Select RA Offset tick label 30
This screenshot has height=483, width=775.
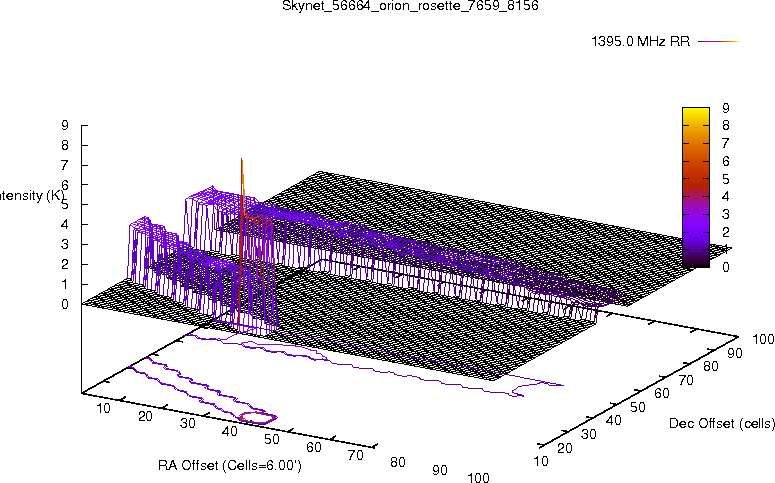click(187, 424)
